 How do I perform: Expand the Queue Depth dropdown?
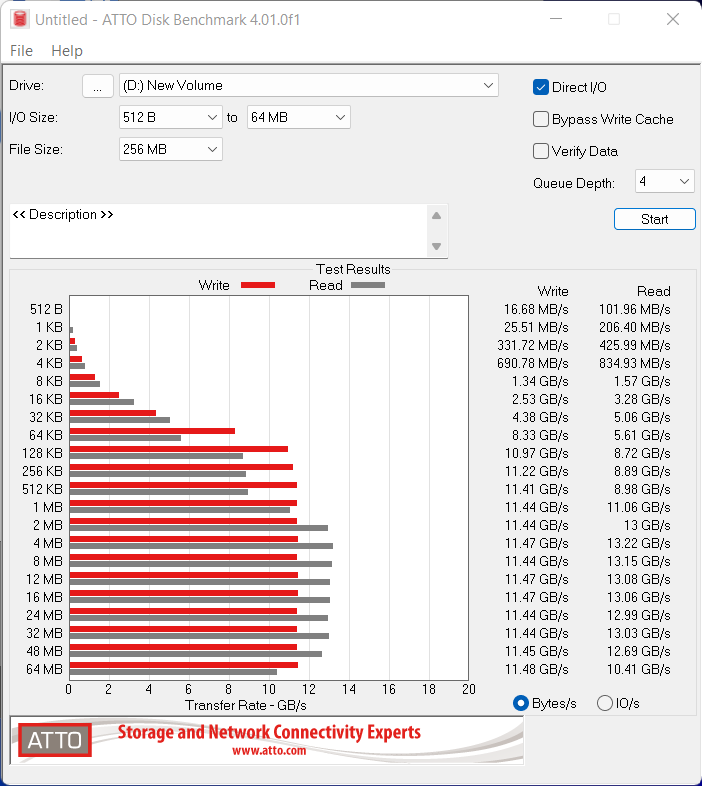click(x=664, y=181)
